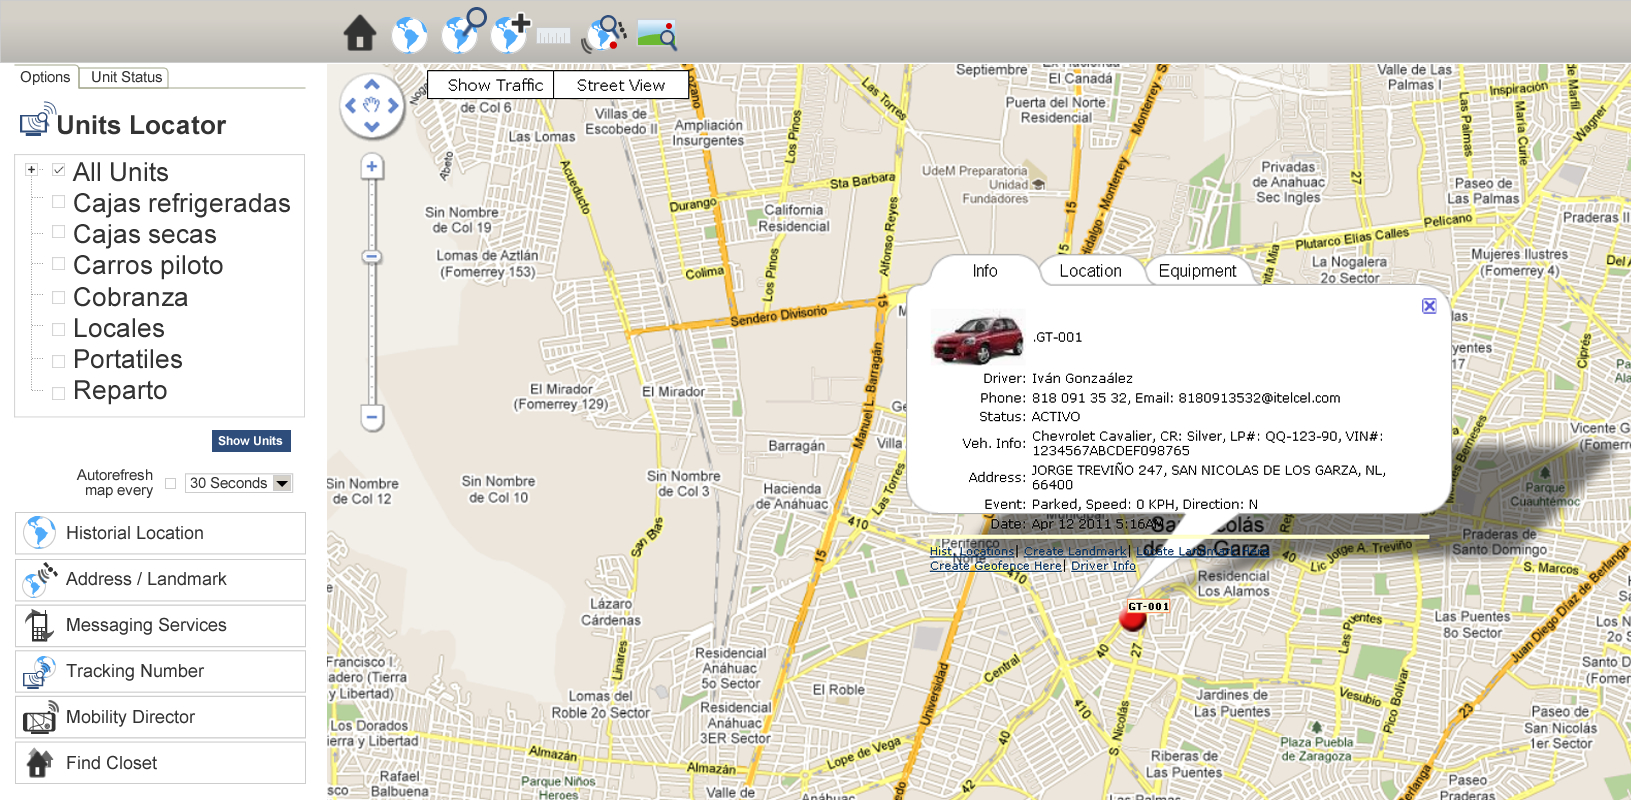Viewport: 1631px width, 800px height.
Task: Click the Street View button
Action: click(x=621, y=85)
